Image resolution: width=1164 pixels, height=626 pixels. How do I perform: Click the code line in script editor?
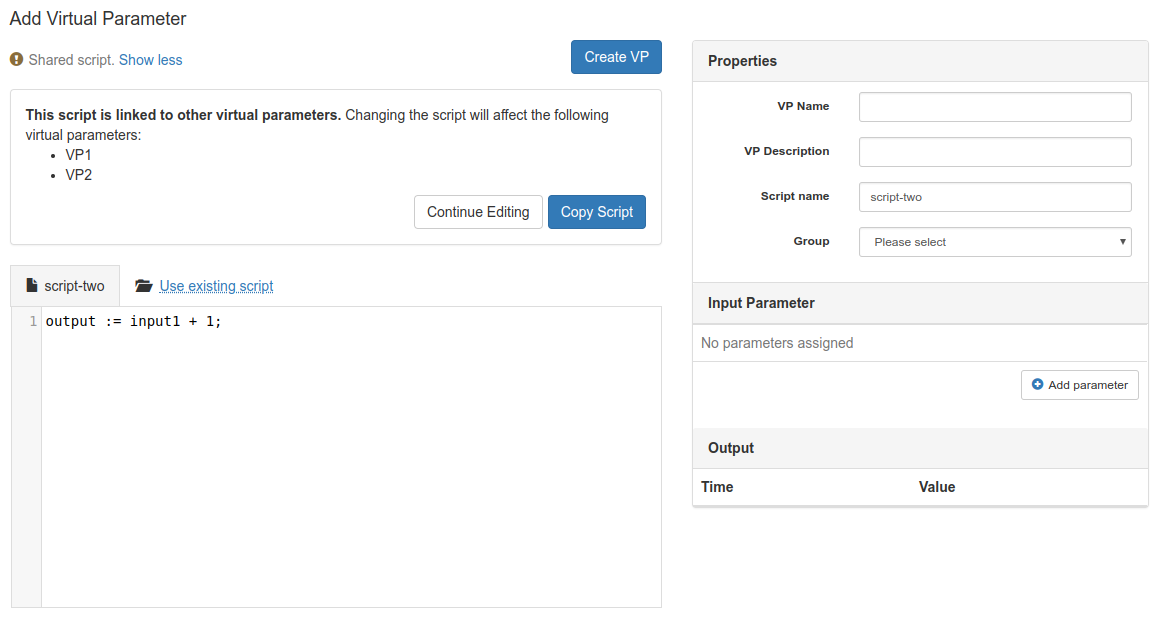pyautogui.click(x=133, y=322)
